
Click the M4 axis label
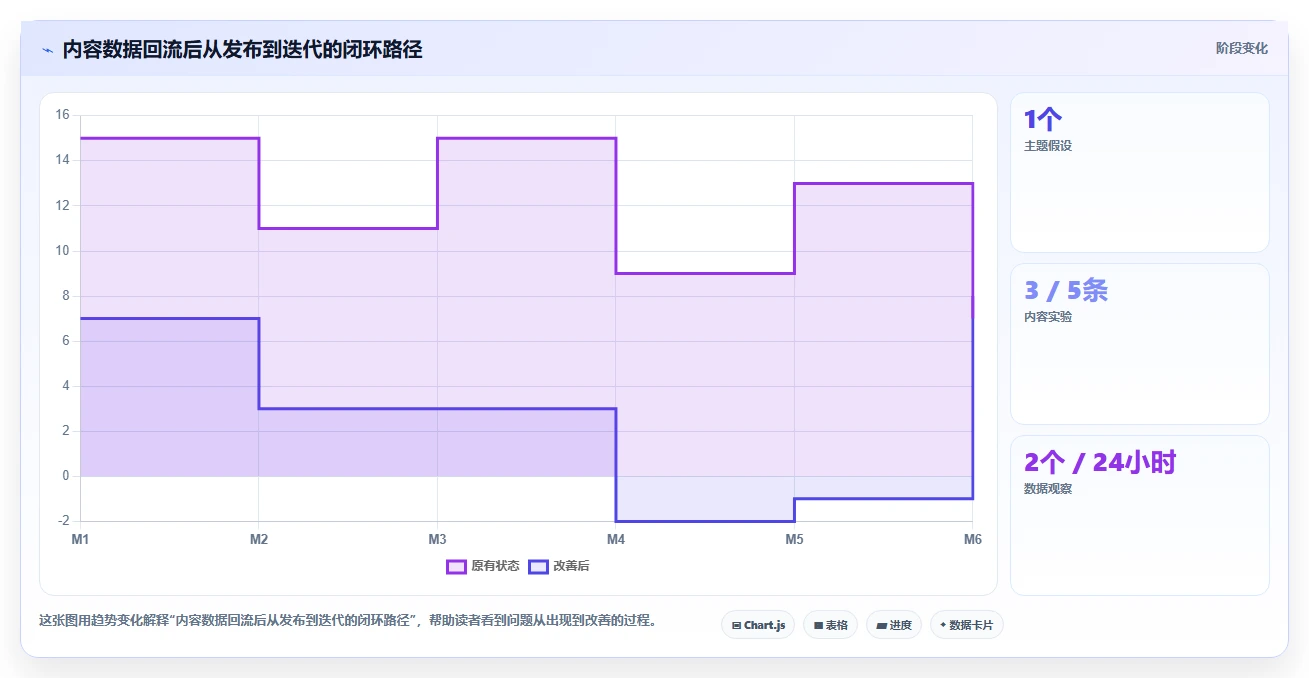pyautogui.click(x=616, y=540)
